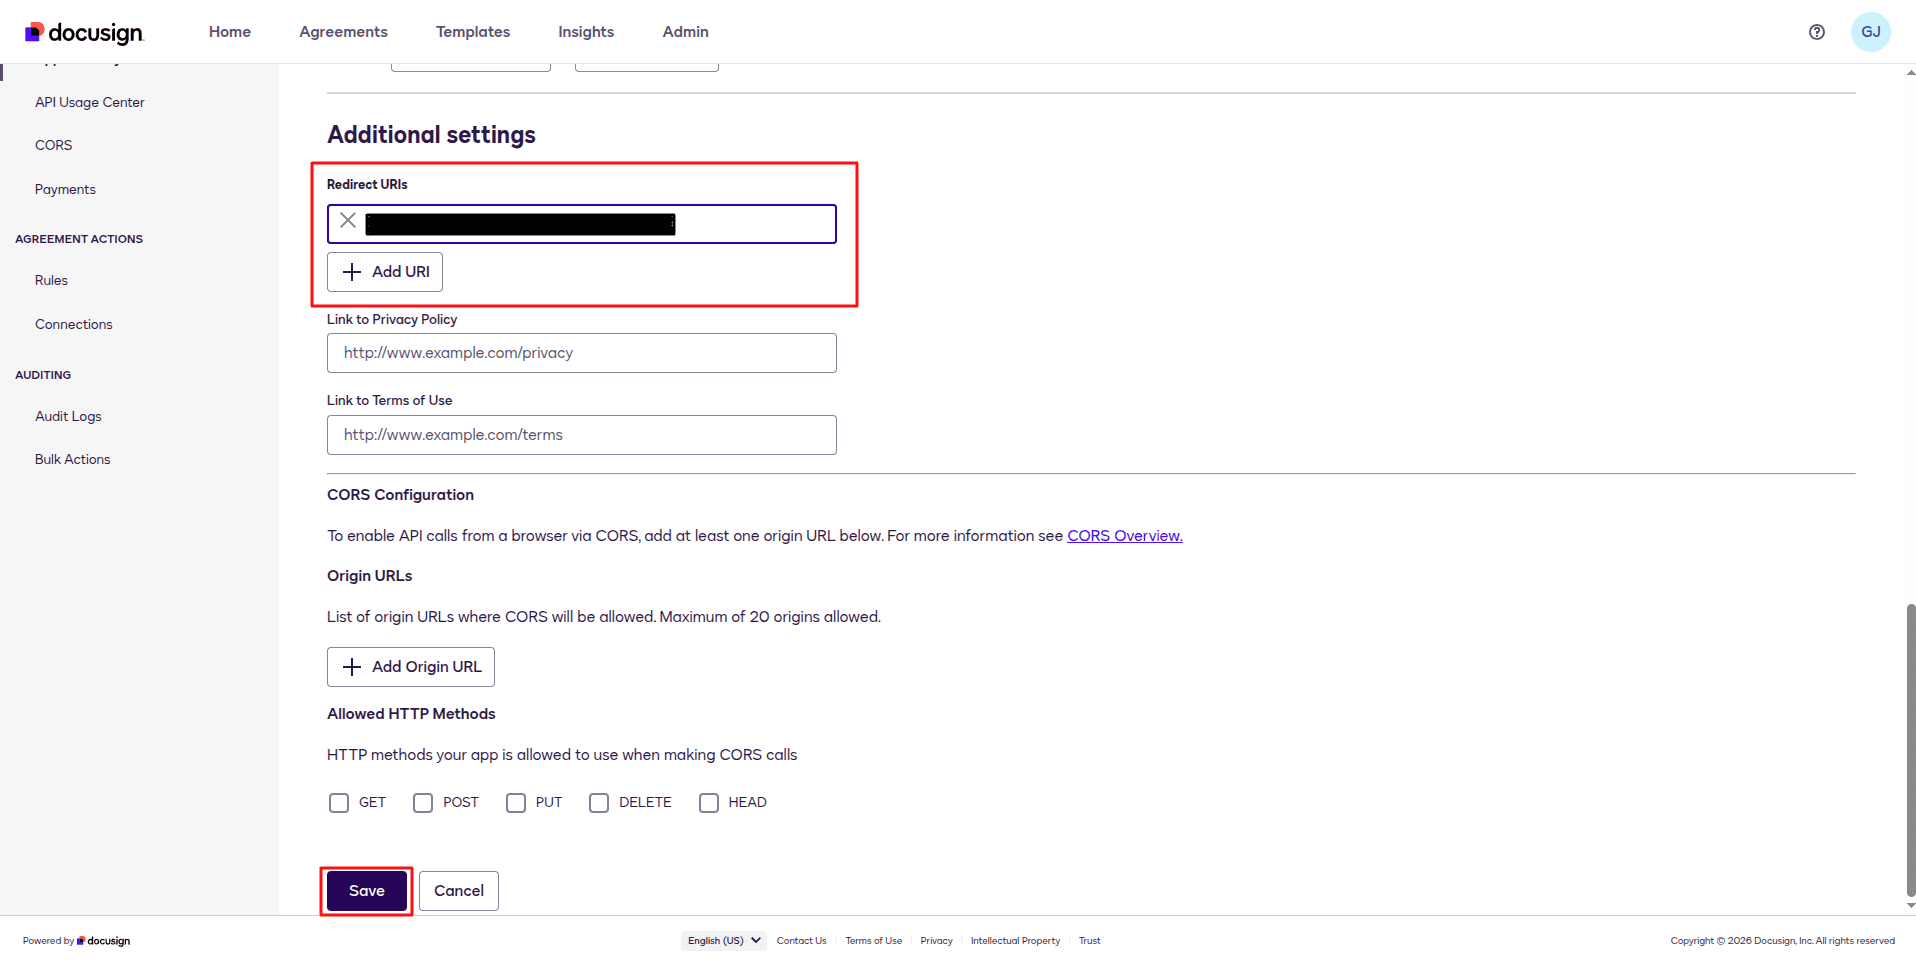Viewport: 1916px width, 965px height.
Task: Open the GJ user avatar menu
Action: point(1870,32)
